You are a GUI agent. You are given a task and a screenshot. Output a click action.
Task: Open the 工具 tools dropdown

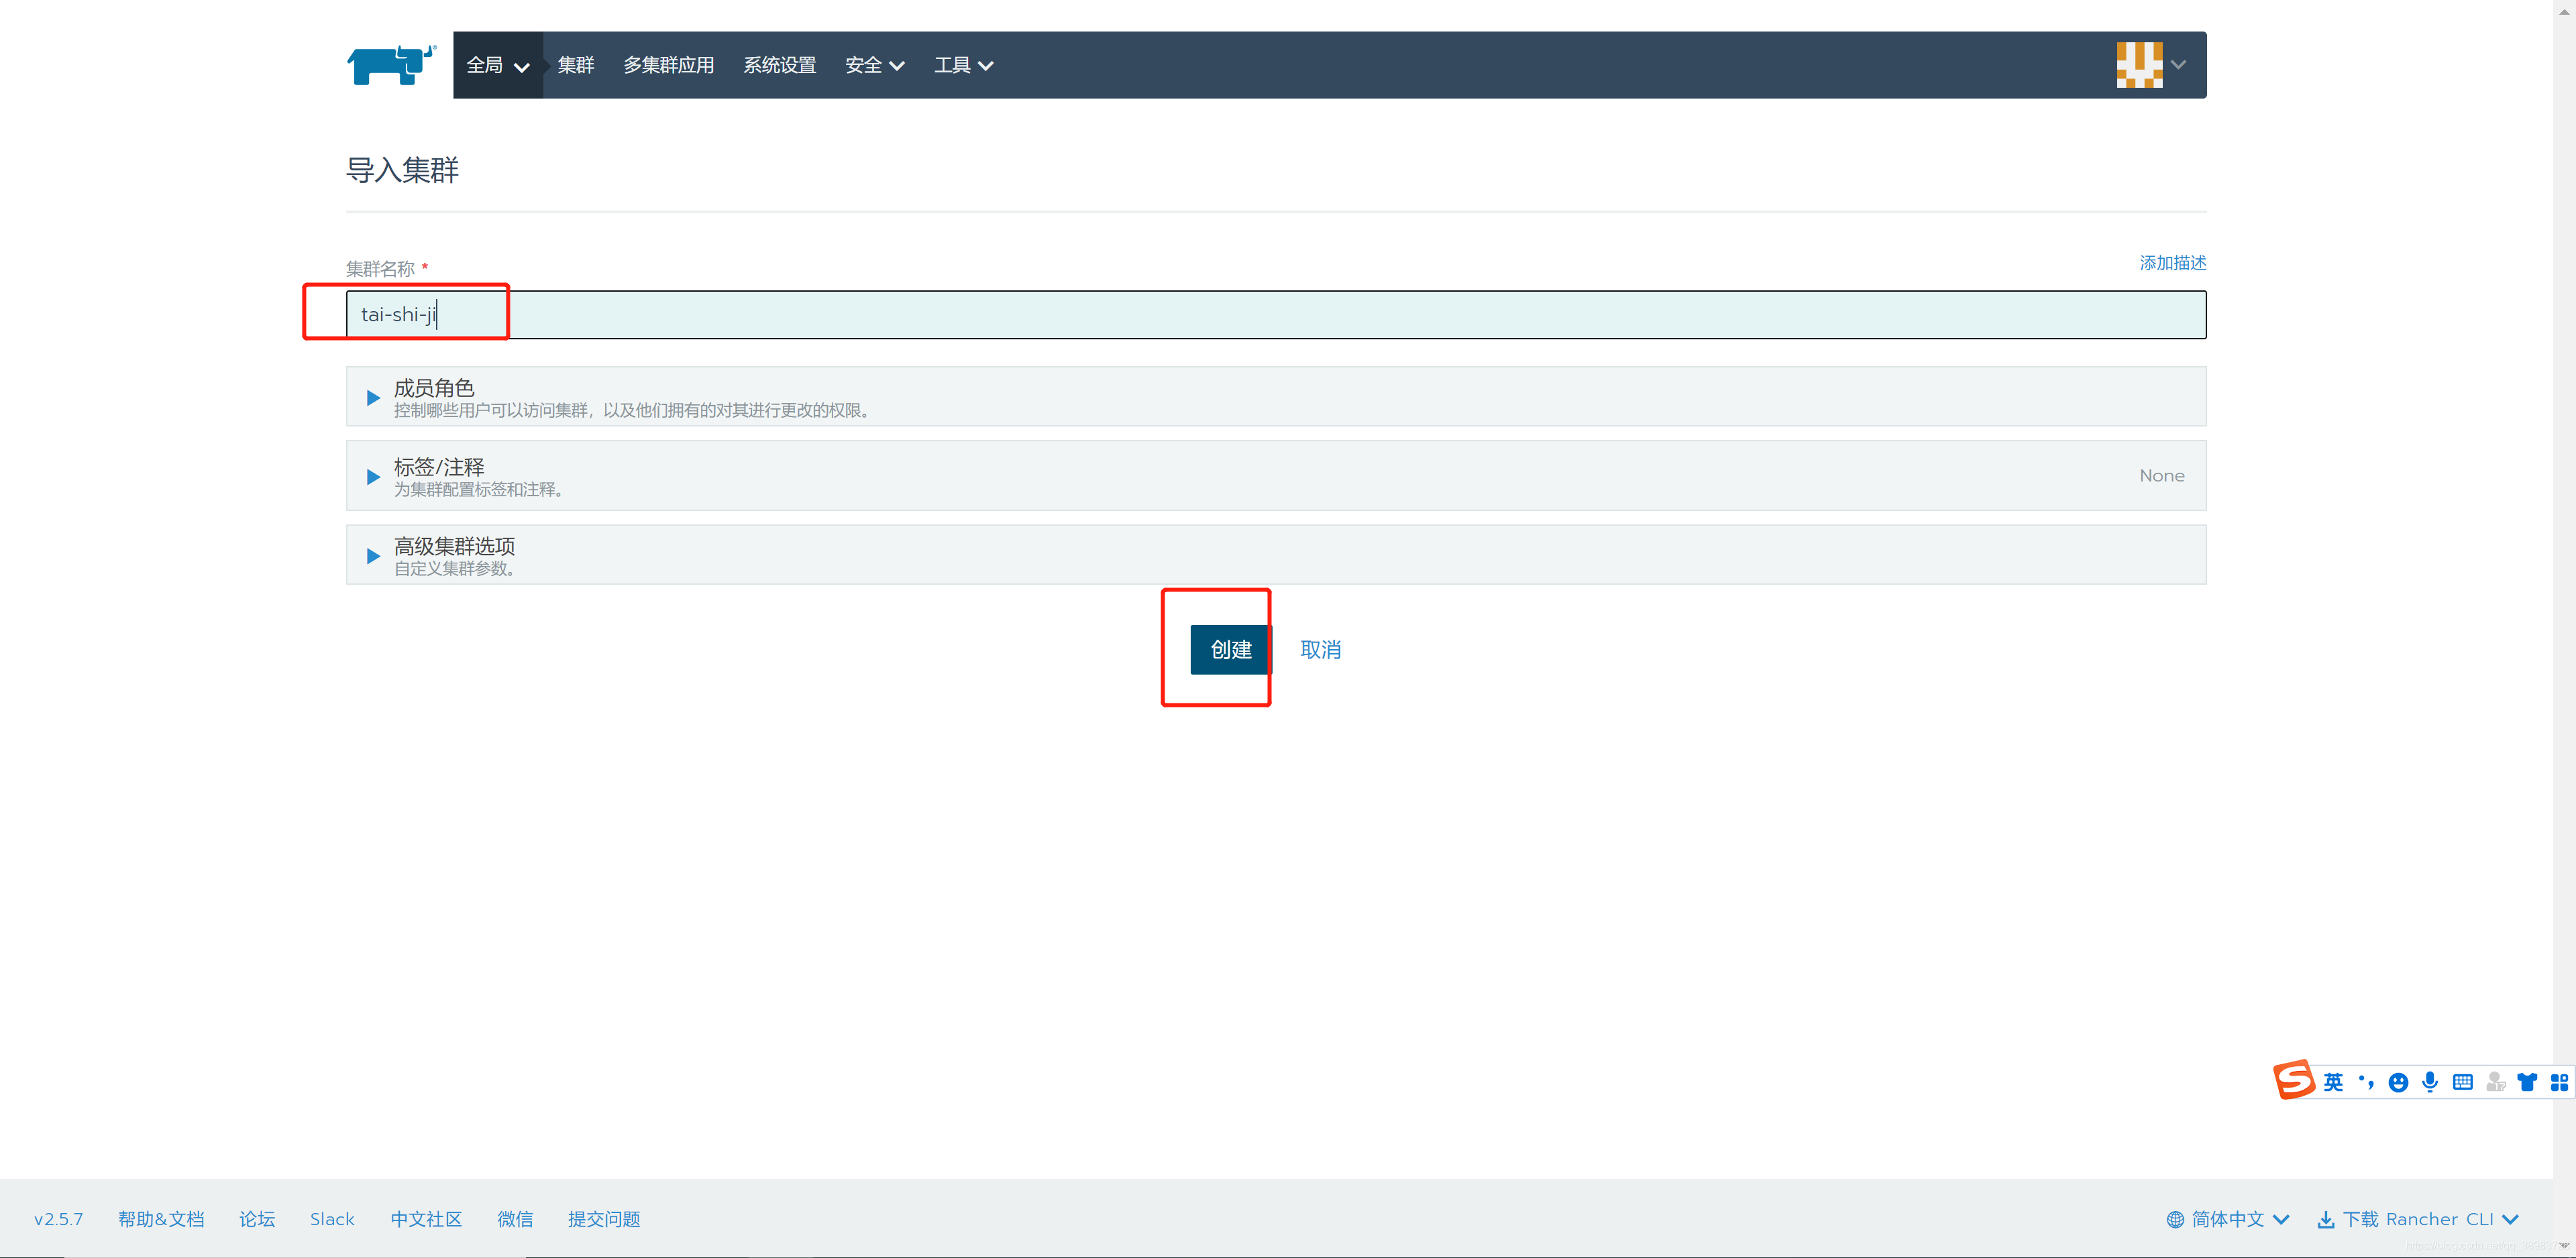[964, 65]
